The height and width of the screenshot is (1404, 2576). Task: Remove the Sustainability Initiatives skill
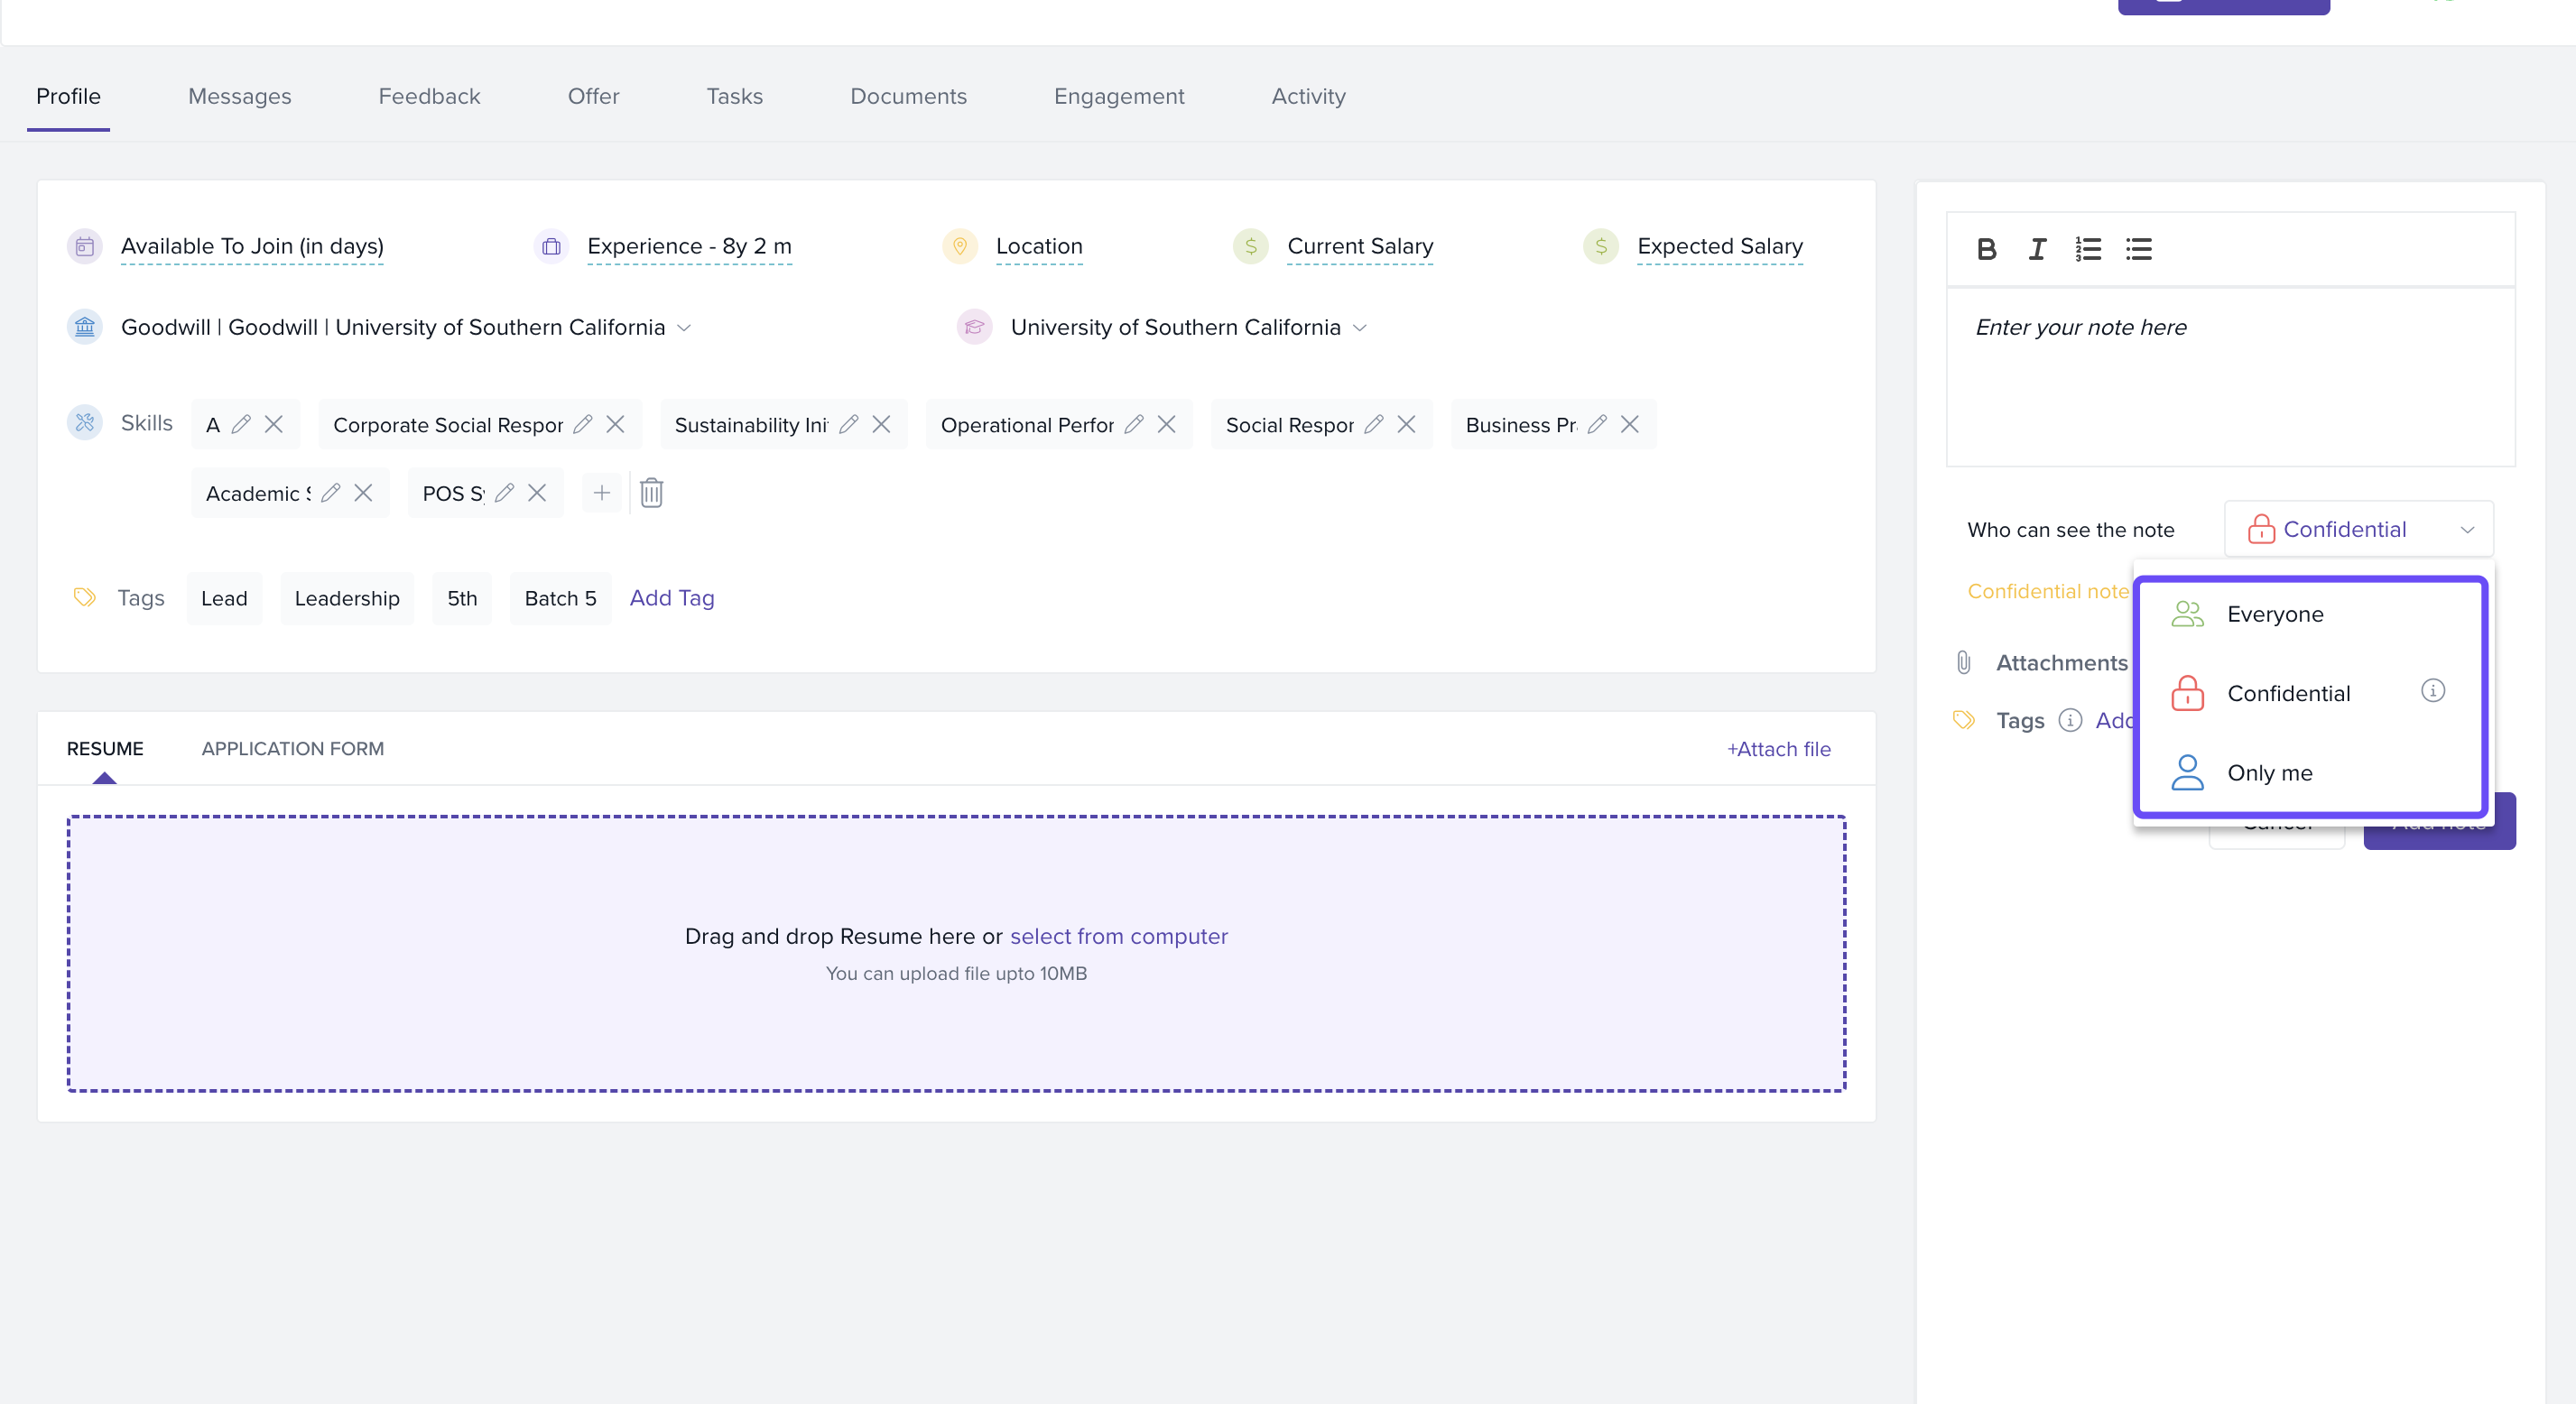click(881, 424)
